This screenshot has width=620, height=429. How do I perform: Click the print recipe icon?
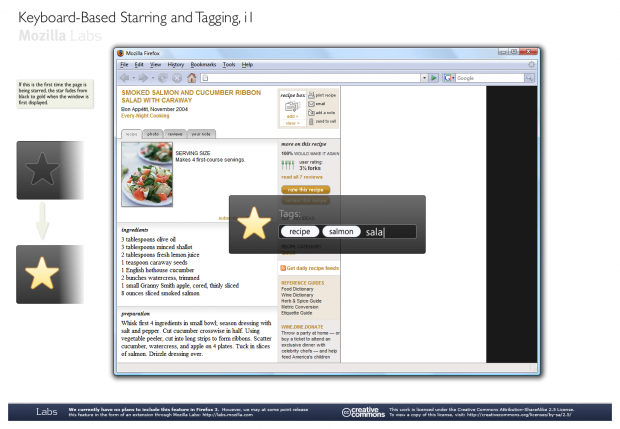coord(311,94)
